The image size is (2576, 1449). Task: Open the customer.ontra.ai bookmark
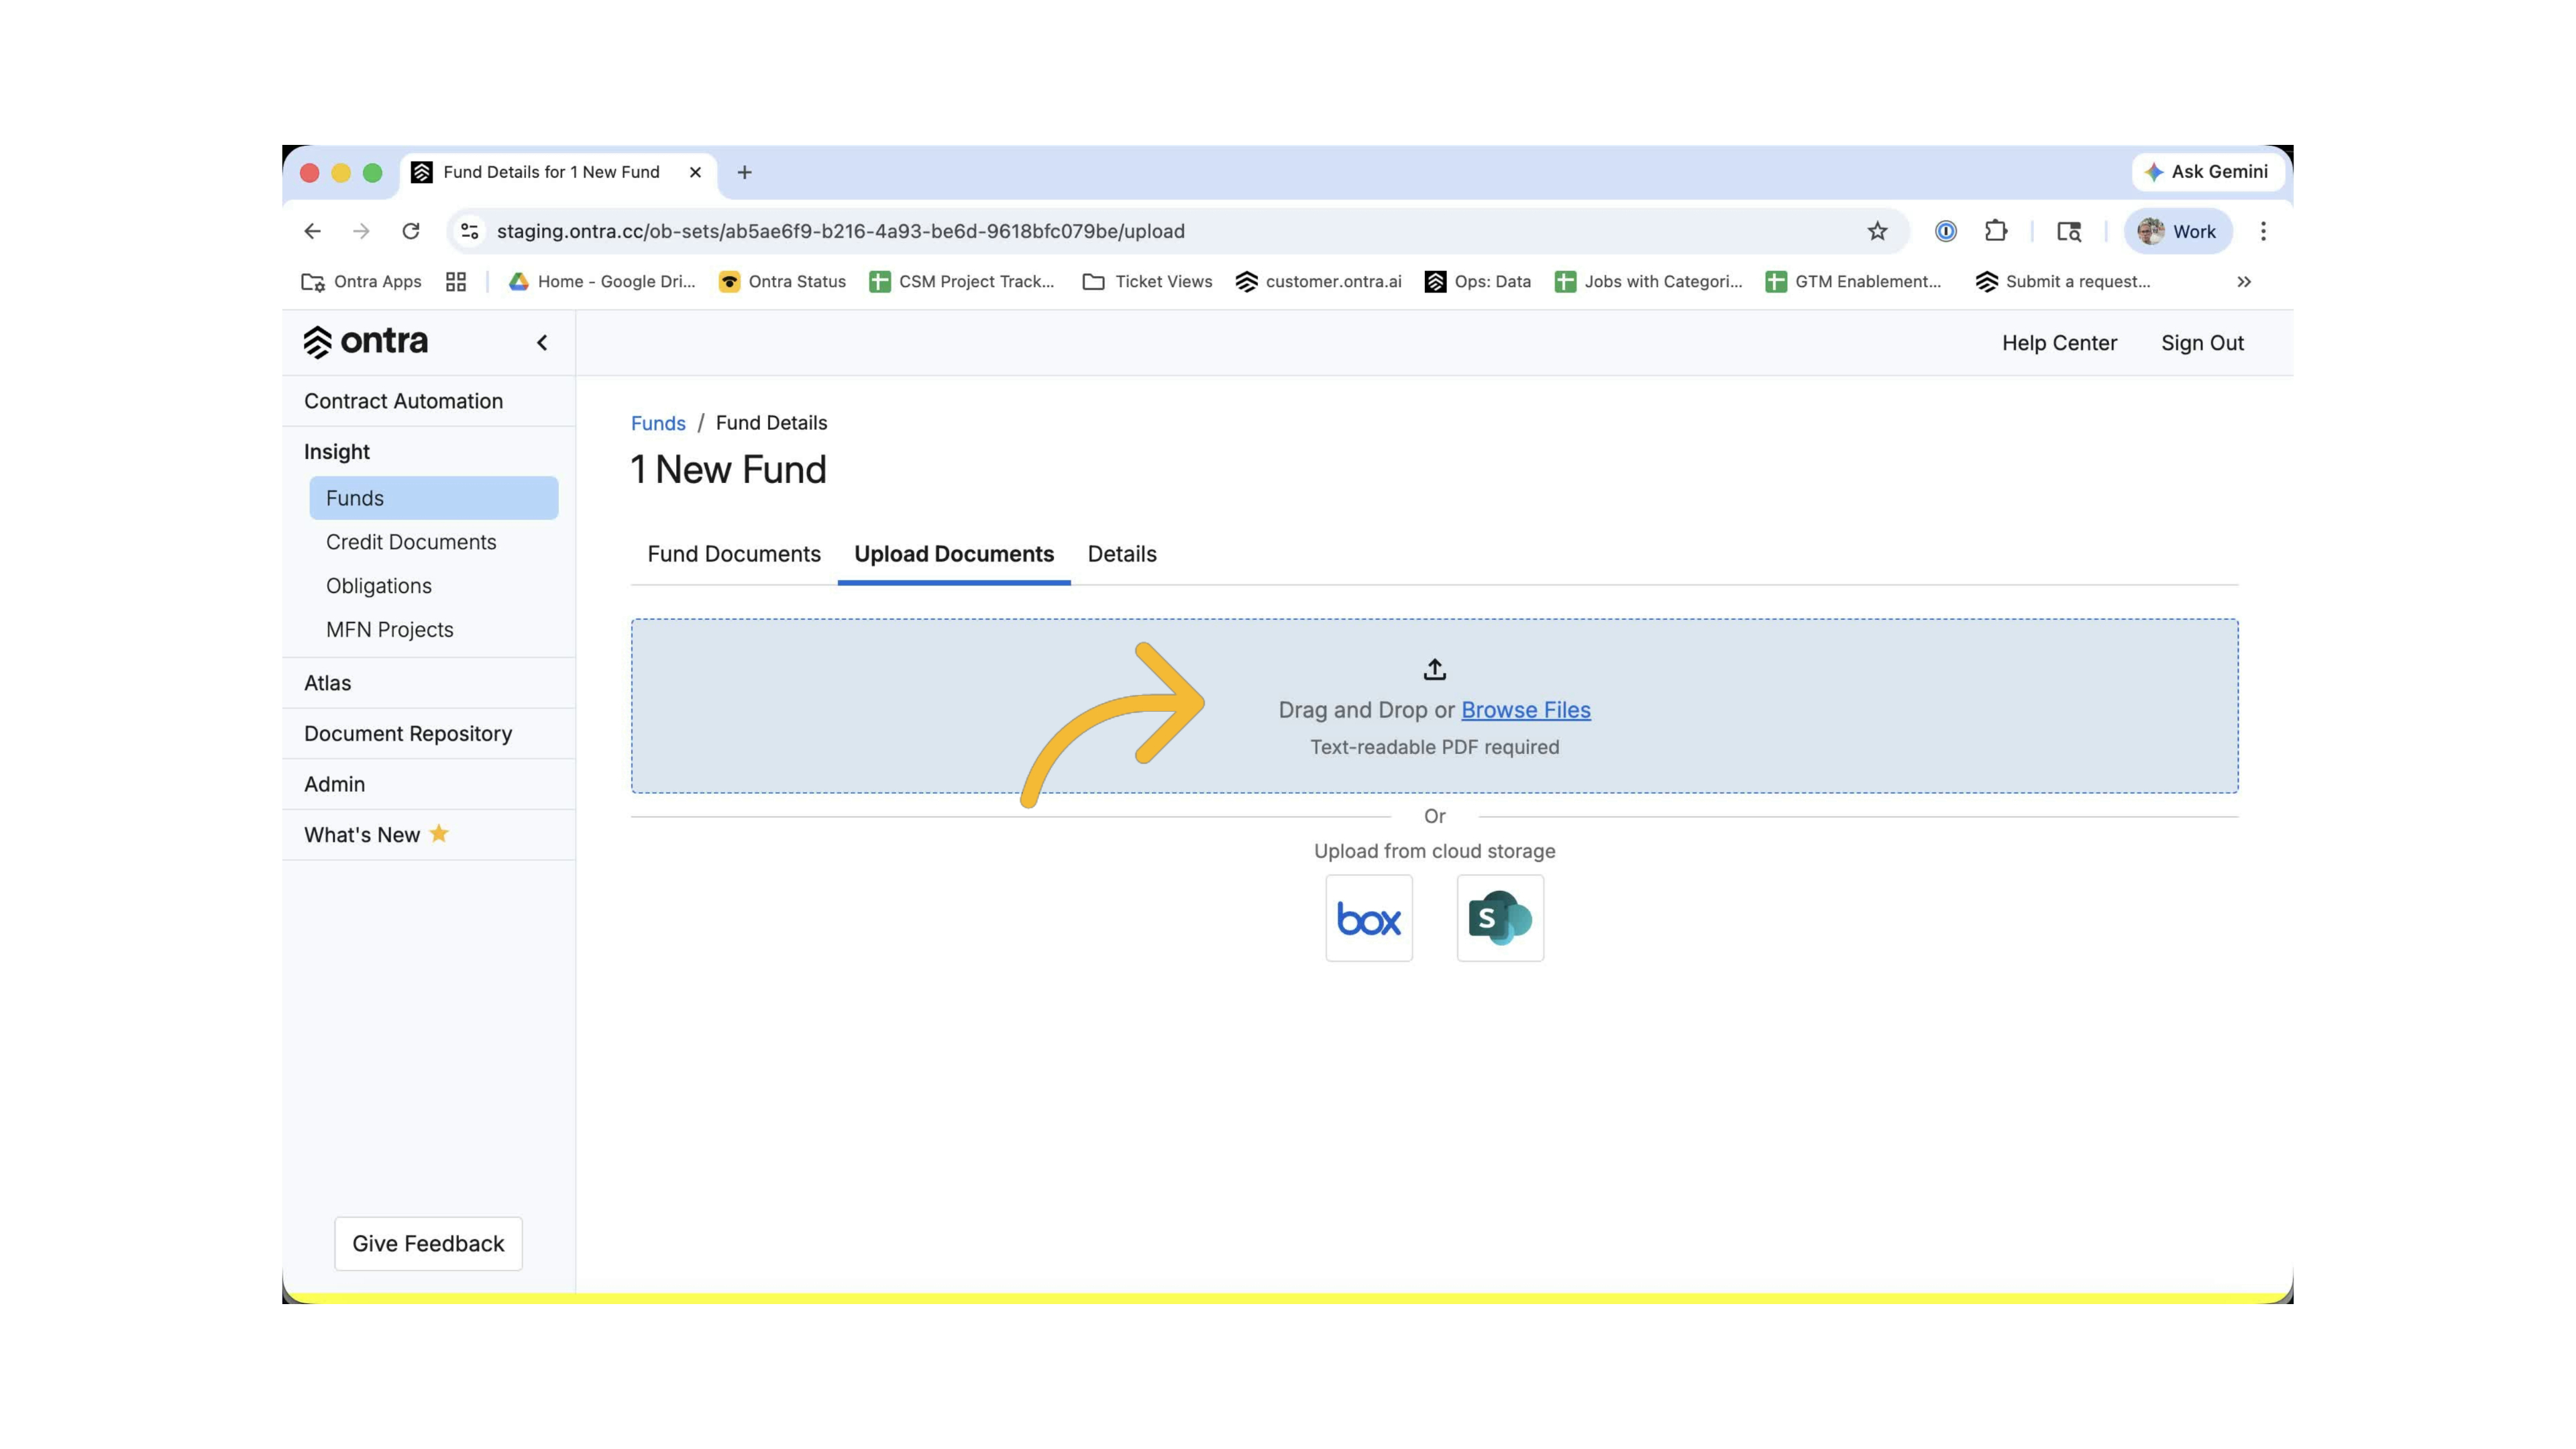tap(1318, 282)
